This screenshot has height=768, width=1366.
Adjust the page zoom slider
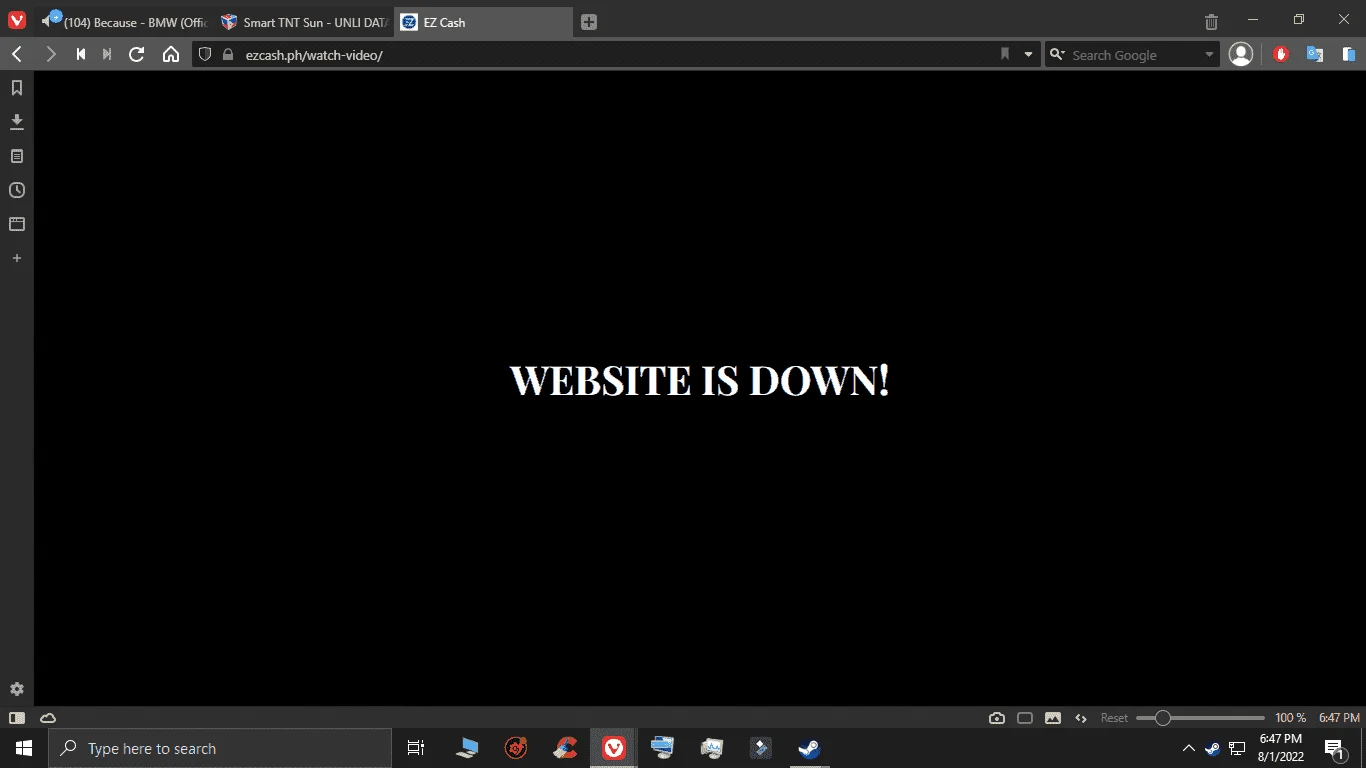tap(1200, 718)
